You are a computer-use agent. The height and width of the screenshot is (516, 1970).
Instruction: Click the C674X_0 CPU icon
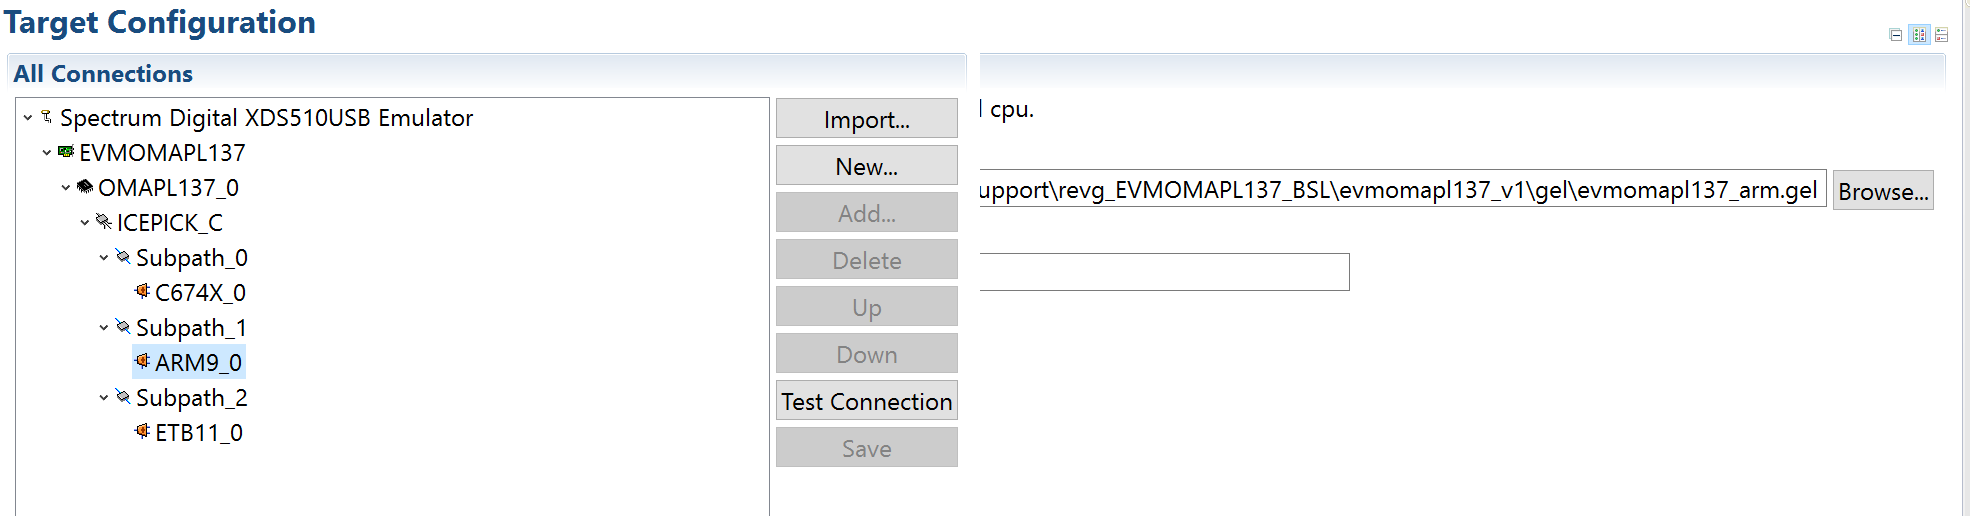pyautogui.click(x=142, y=291)
